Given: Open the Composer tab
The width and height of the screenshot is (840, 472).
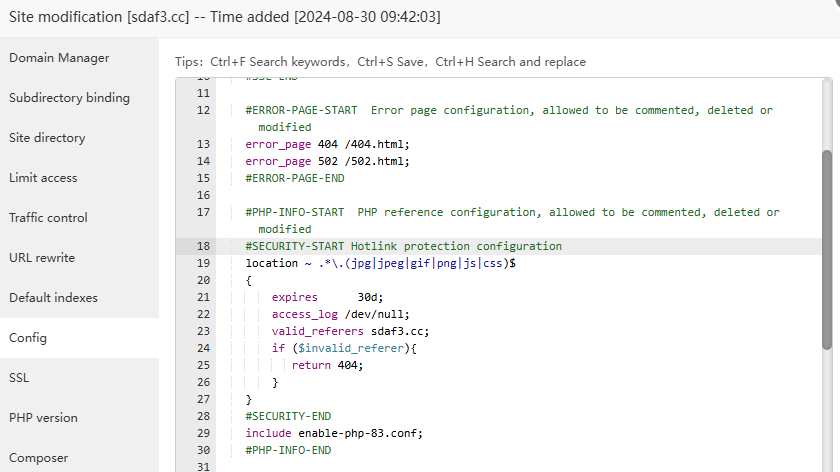Looking at the screenshot, I should tap(39, 458).
